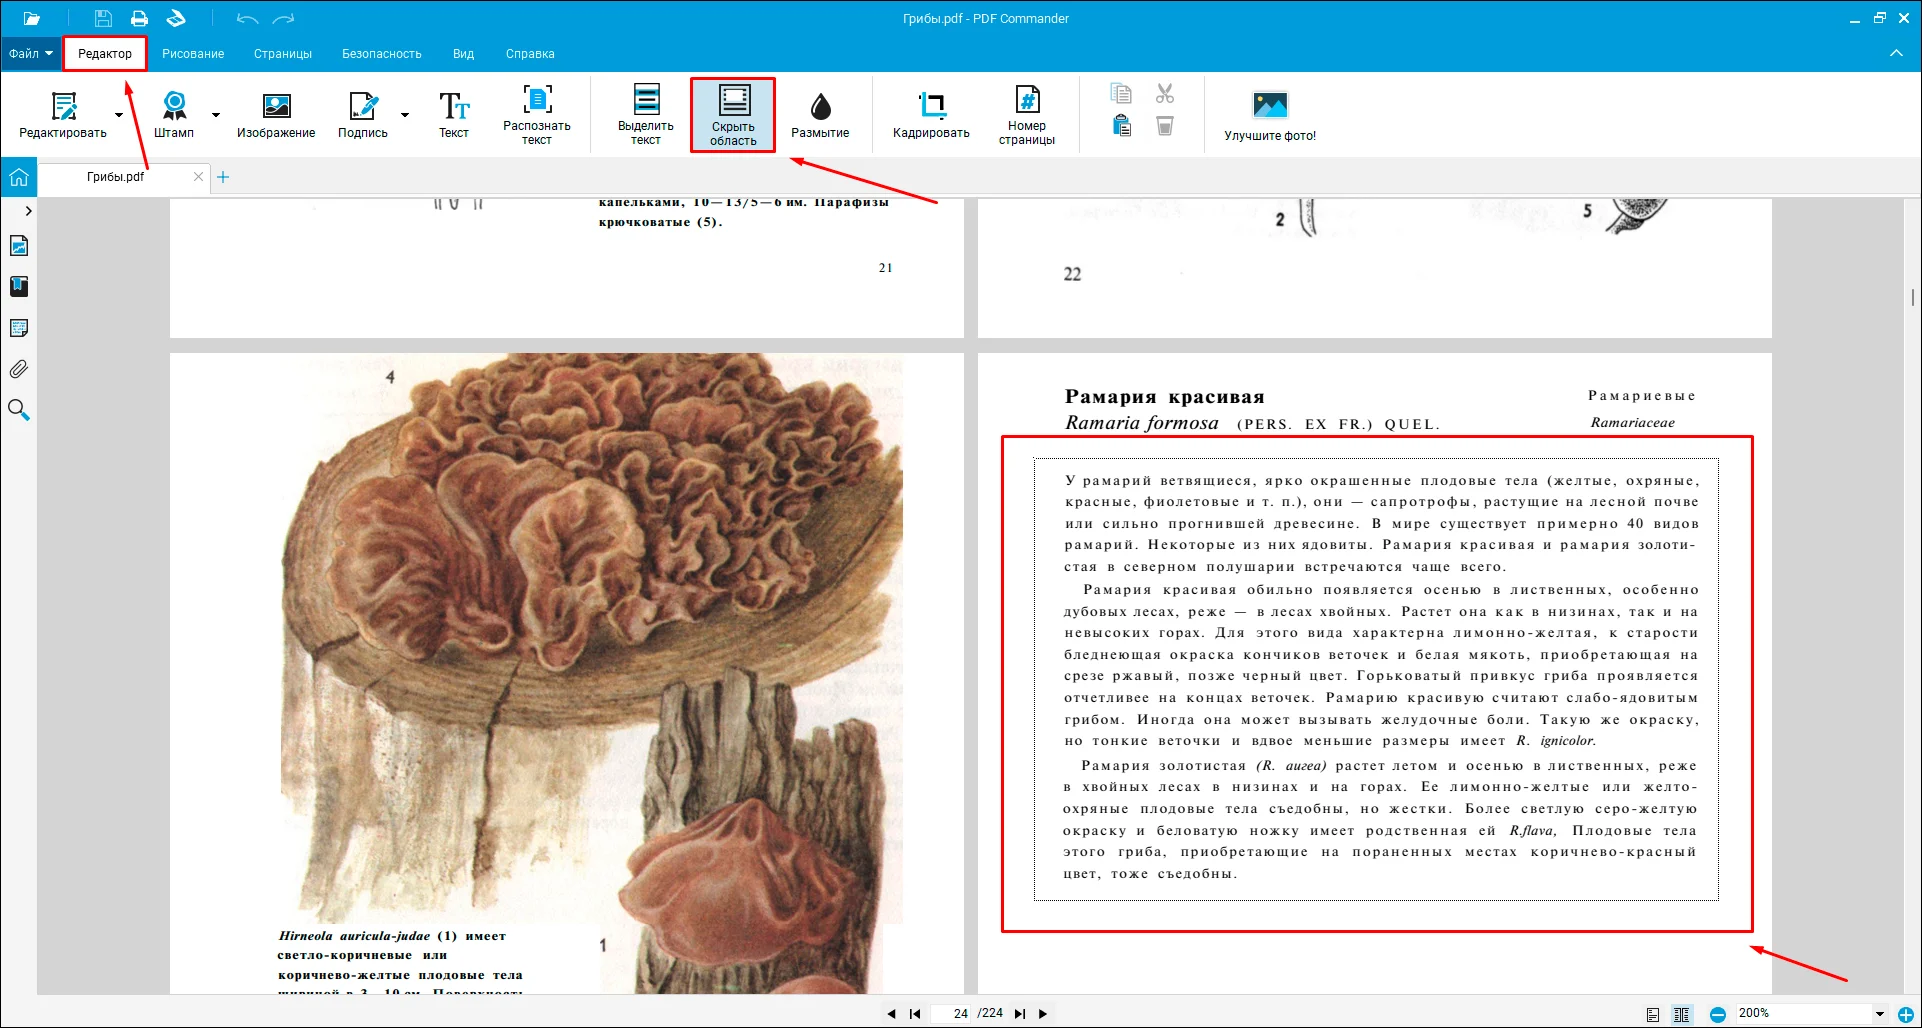This screenshot has width=1922, height=1028.
Task: Start scanning with the scanner icon
Action: (176, 18)
